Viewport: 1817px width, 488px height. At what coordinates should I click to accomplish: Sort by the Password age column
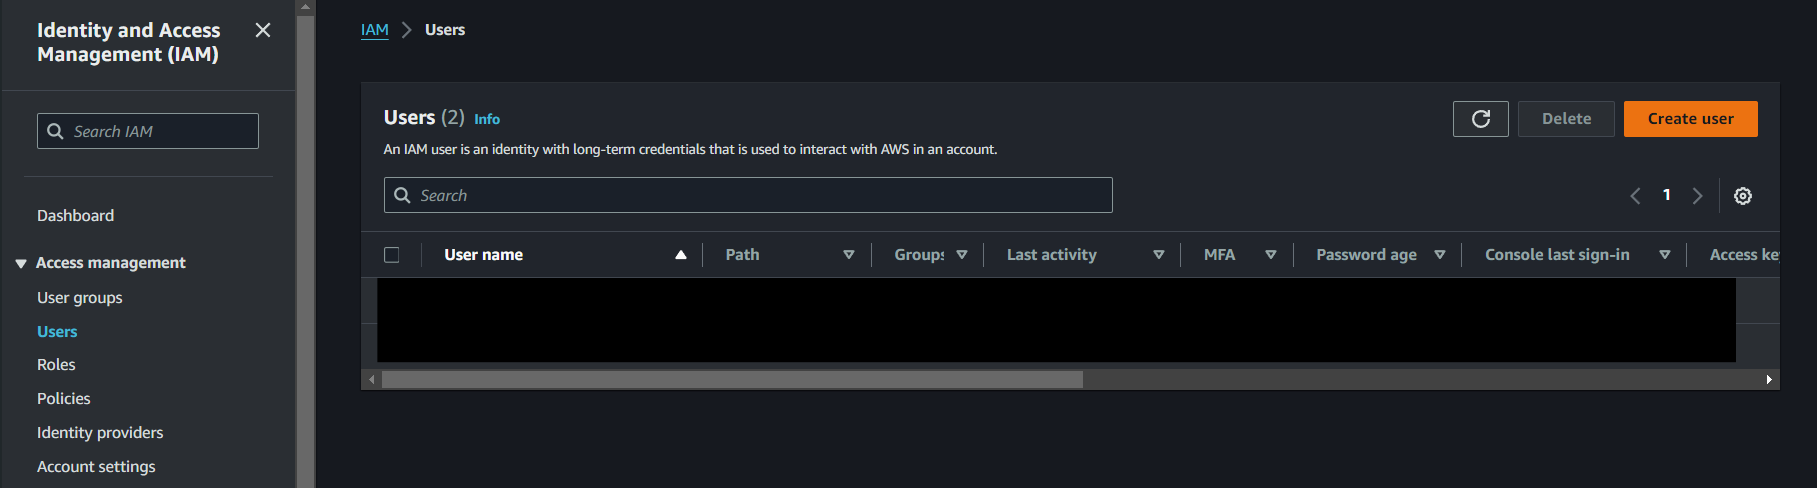coord(1439,255)
